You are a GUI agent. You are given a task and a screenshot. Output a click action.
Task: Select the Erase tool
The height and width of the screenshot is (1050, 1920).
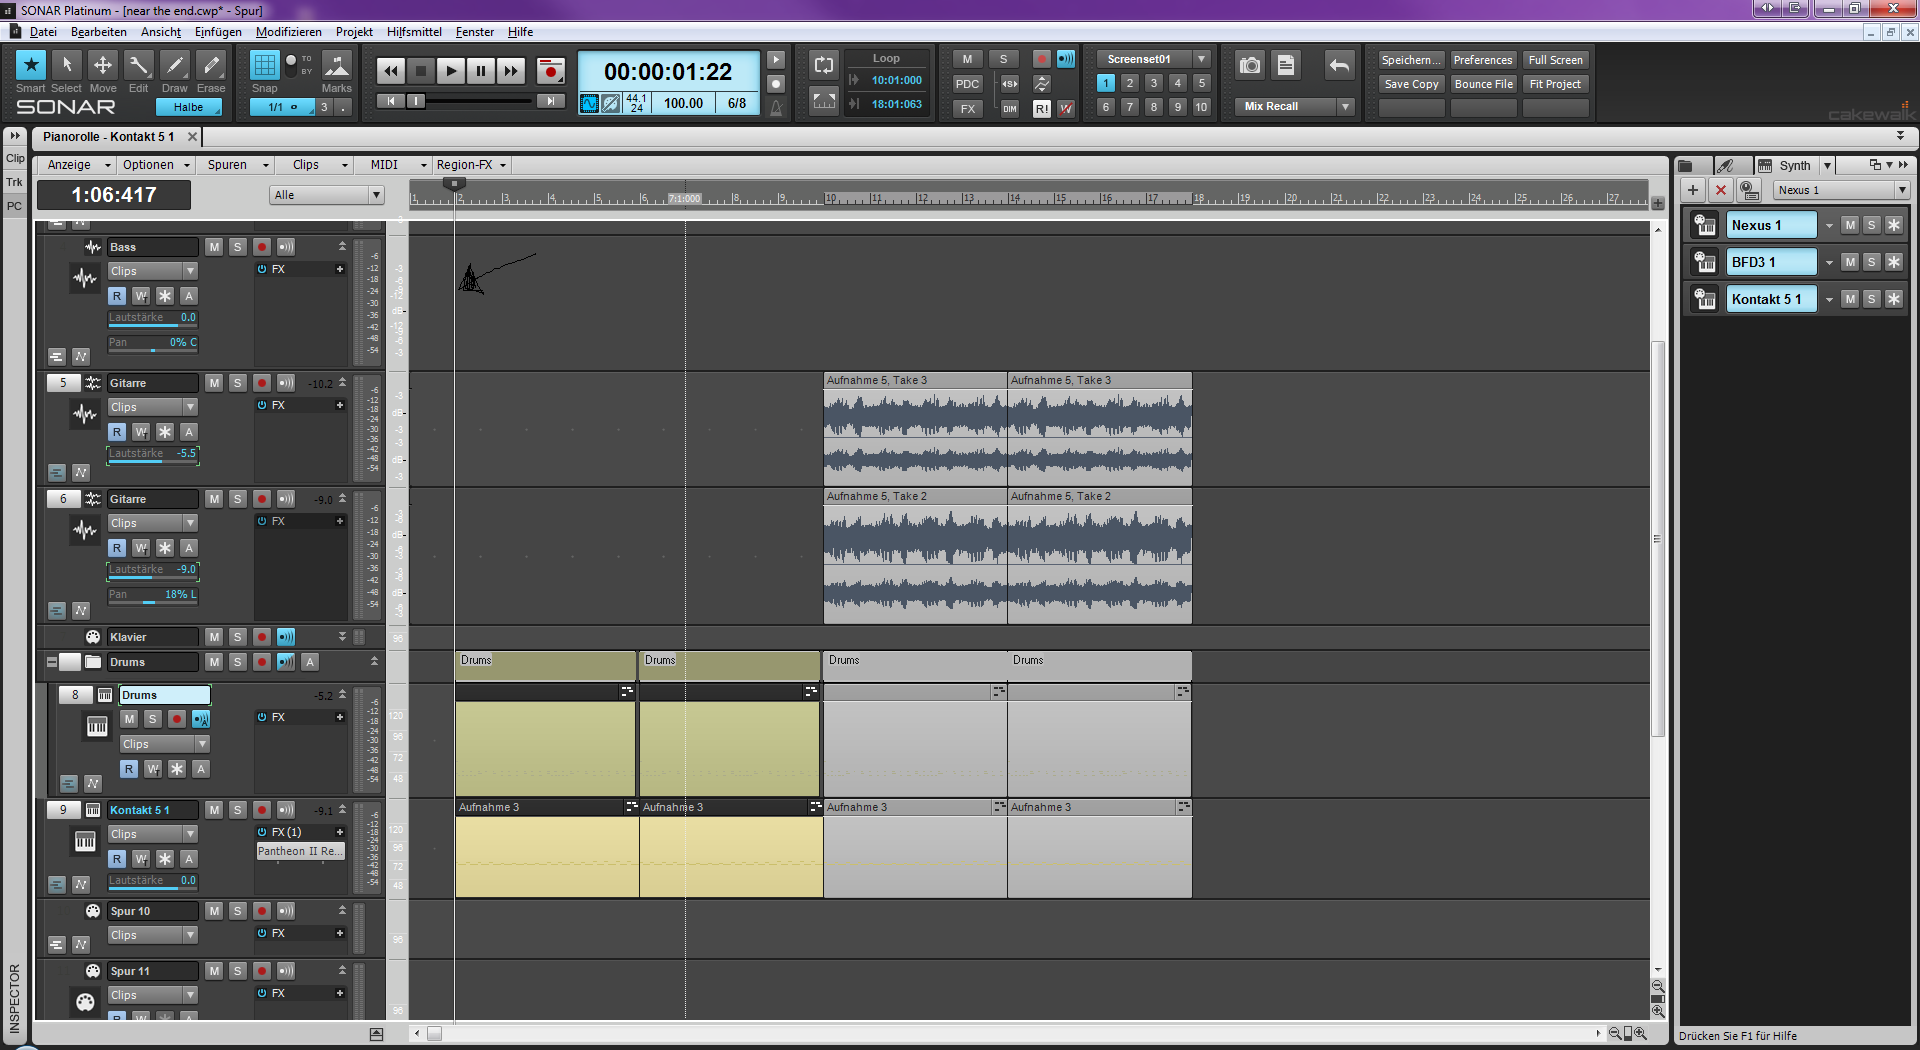(x=210, y=66)
